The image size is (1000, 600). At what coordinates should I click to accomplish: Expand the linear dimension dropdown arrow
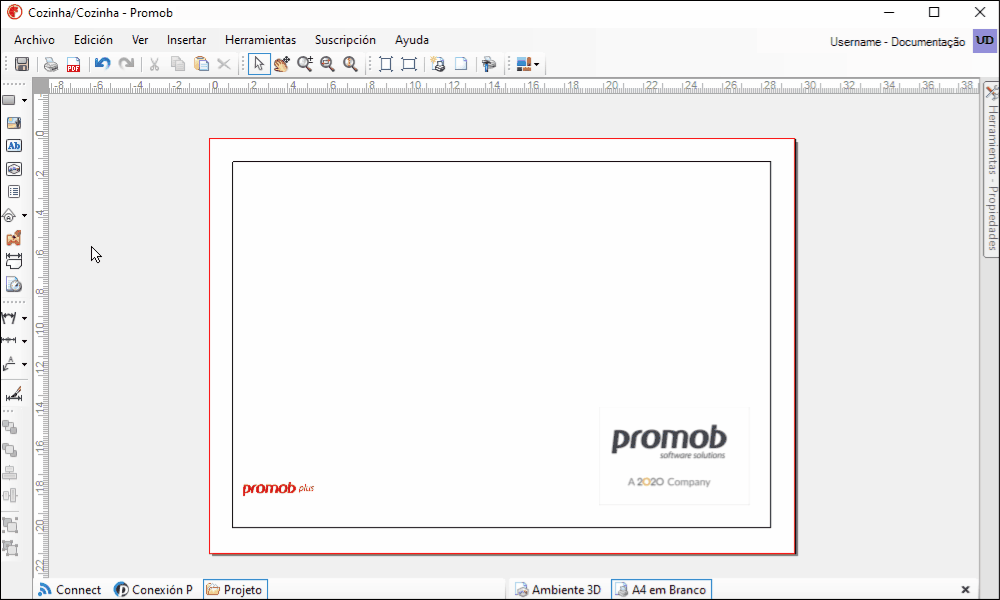tap(24, 341)
